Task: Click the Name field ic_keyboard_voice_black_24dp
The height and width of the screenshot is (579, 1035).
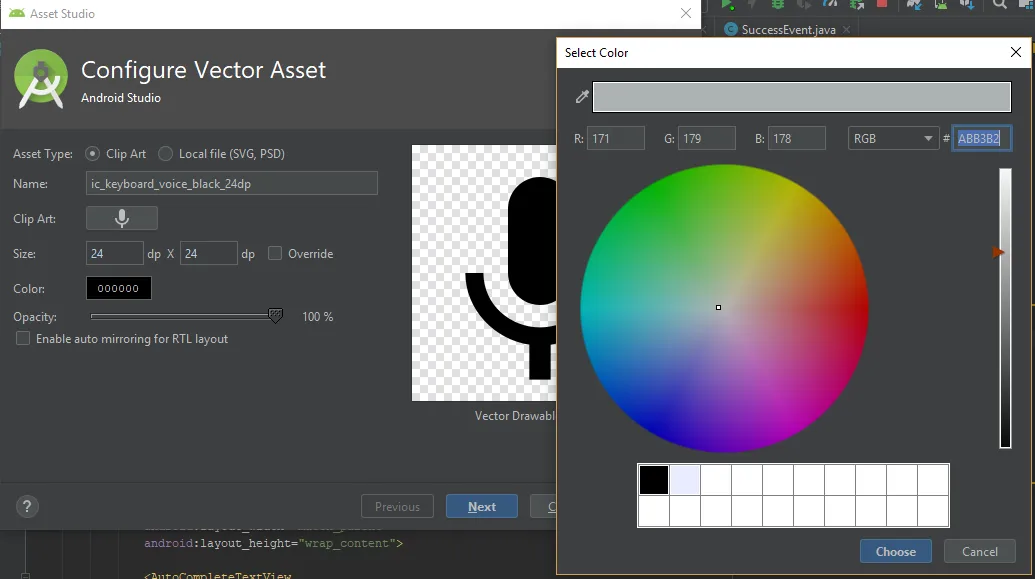Action: point(232,184)
